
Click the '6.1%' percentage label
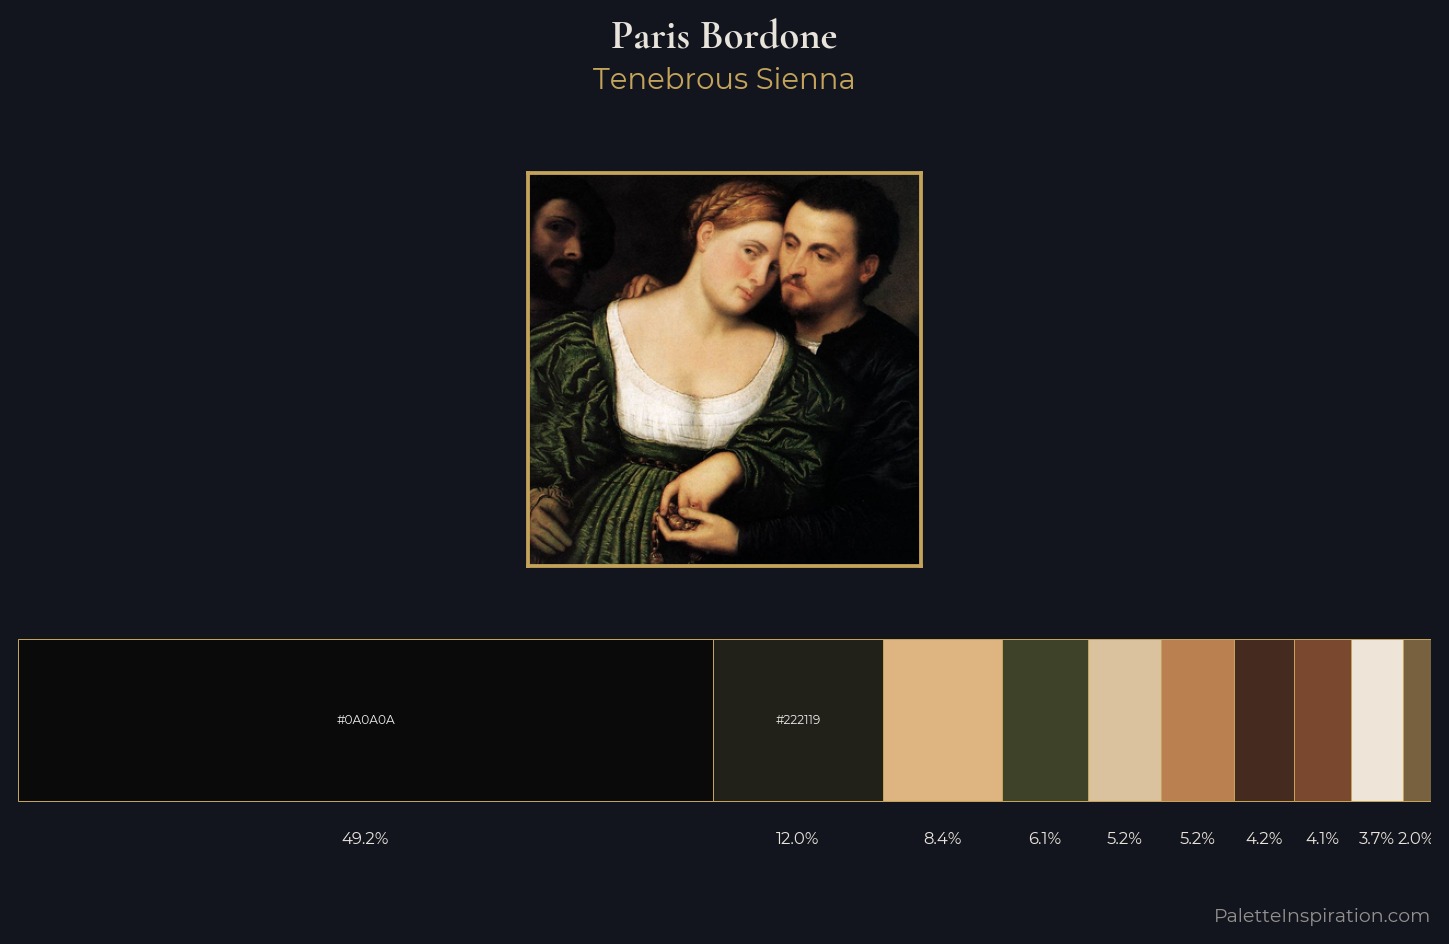click(1045, 838)
